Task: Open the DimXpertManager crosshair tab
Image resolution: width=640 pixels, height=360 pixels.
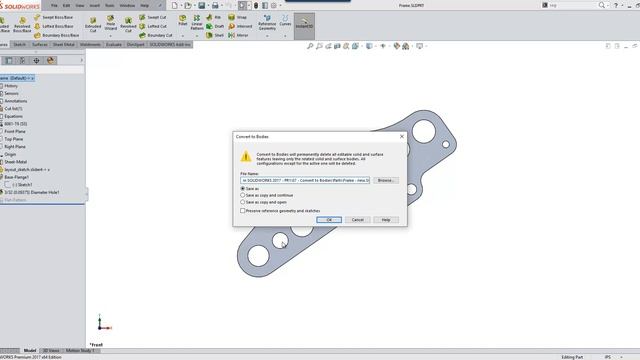Action: click(x=36, y=60)
